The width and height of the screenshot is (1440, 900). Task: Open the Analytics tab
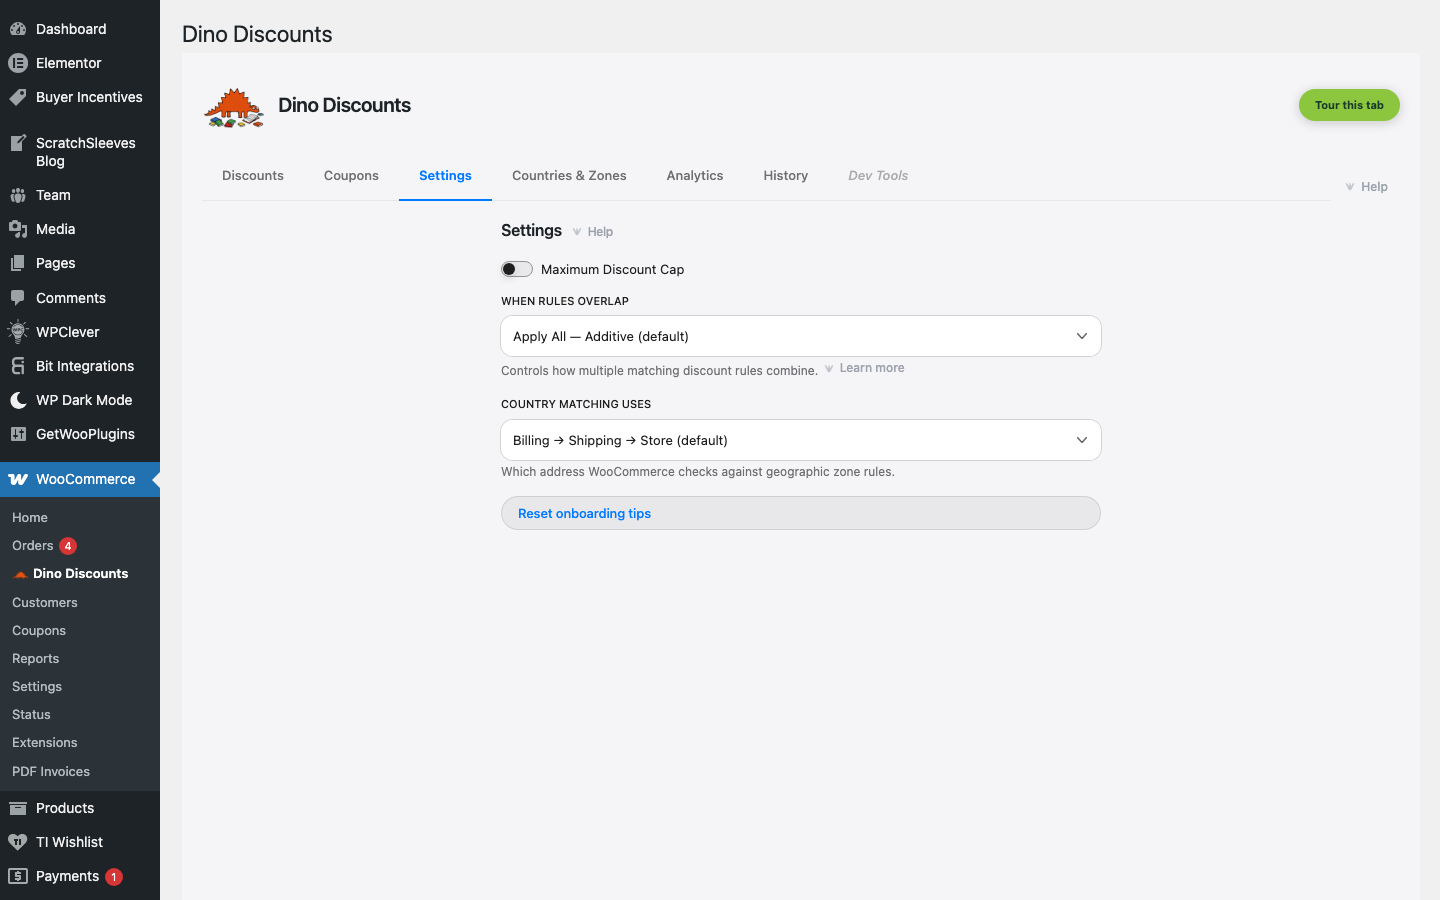[x=695, y=175]
